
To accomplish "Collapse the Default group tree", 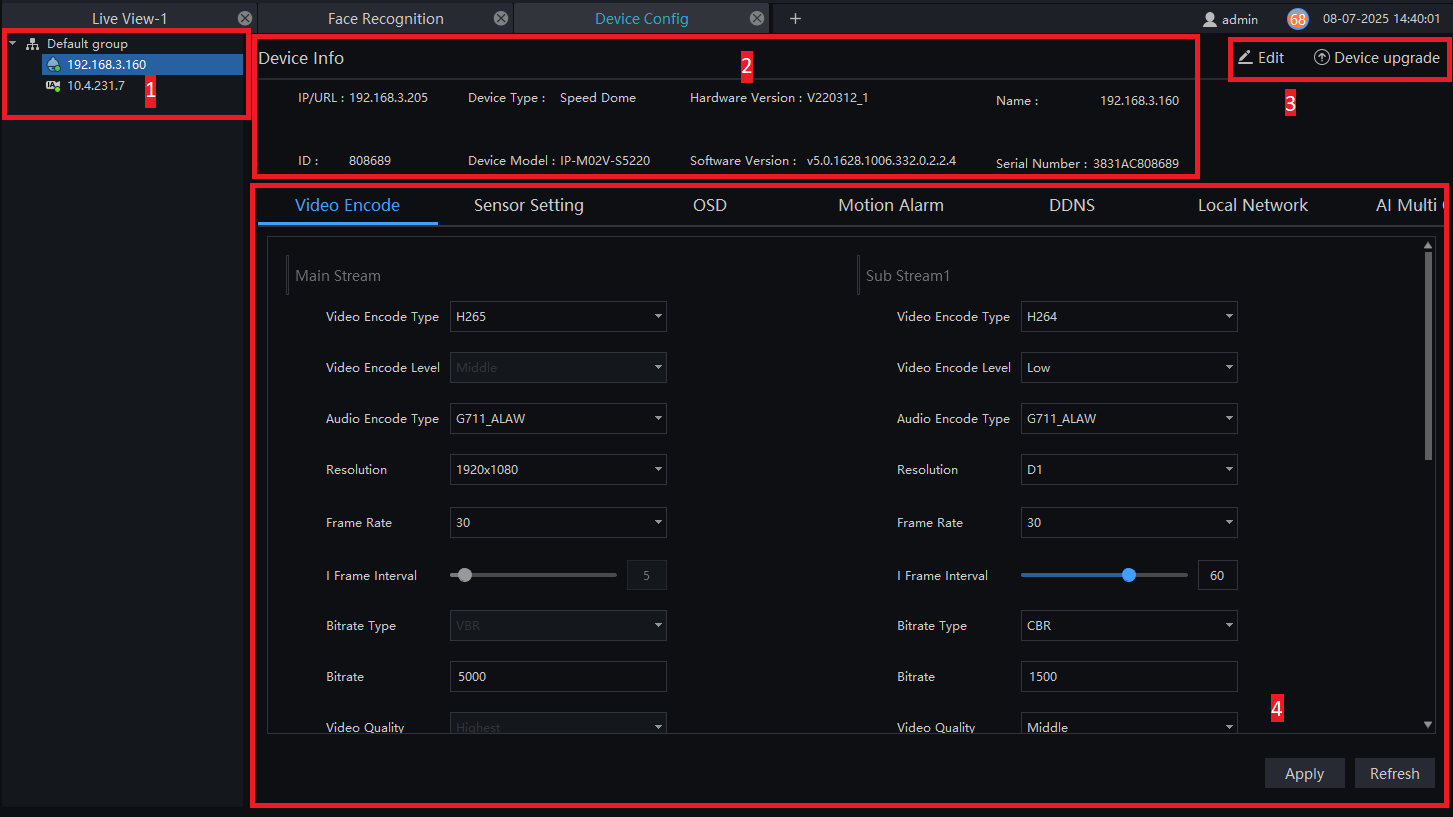I will (12, 43).
